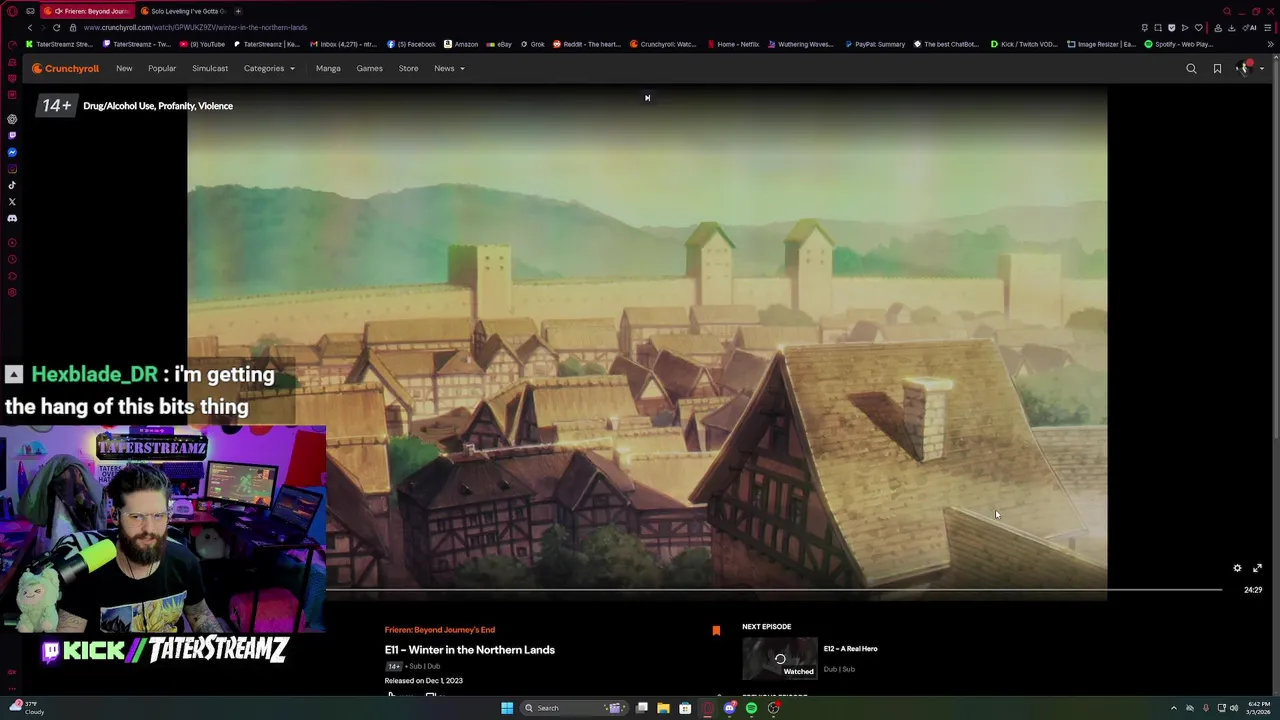Screen dimensions: 1280x720
Task: Open Spotify Web Player bookmark
Action: (x=1179, y=44)
